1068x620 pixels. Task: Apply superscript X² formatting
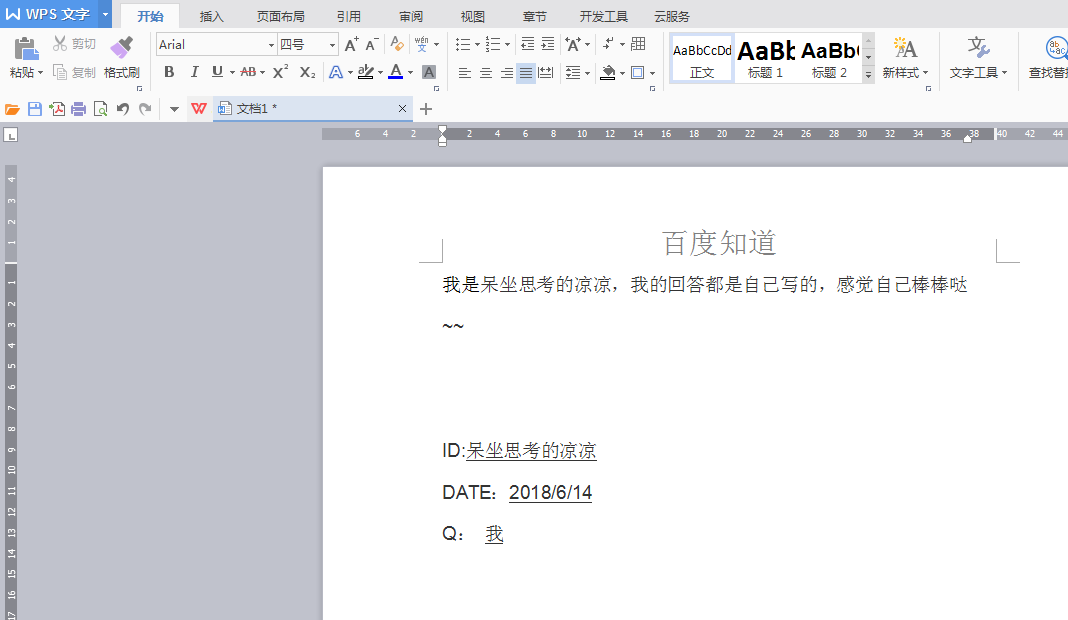(x=281, y=72)
